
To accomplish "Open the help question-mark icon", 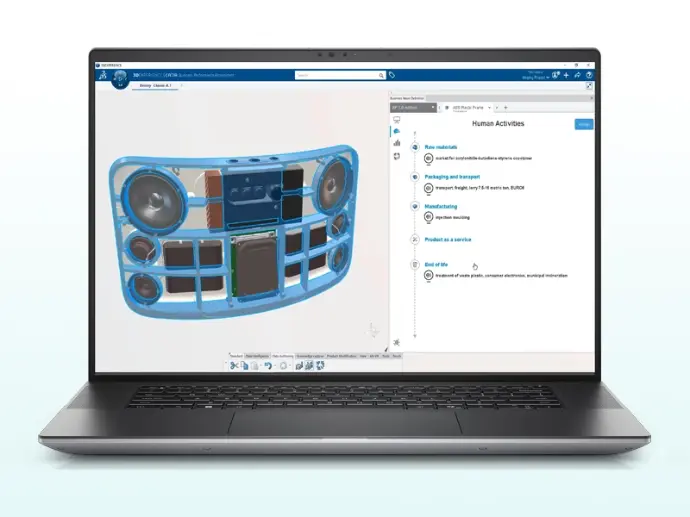I will 589,75.
